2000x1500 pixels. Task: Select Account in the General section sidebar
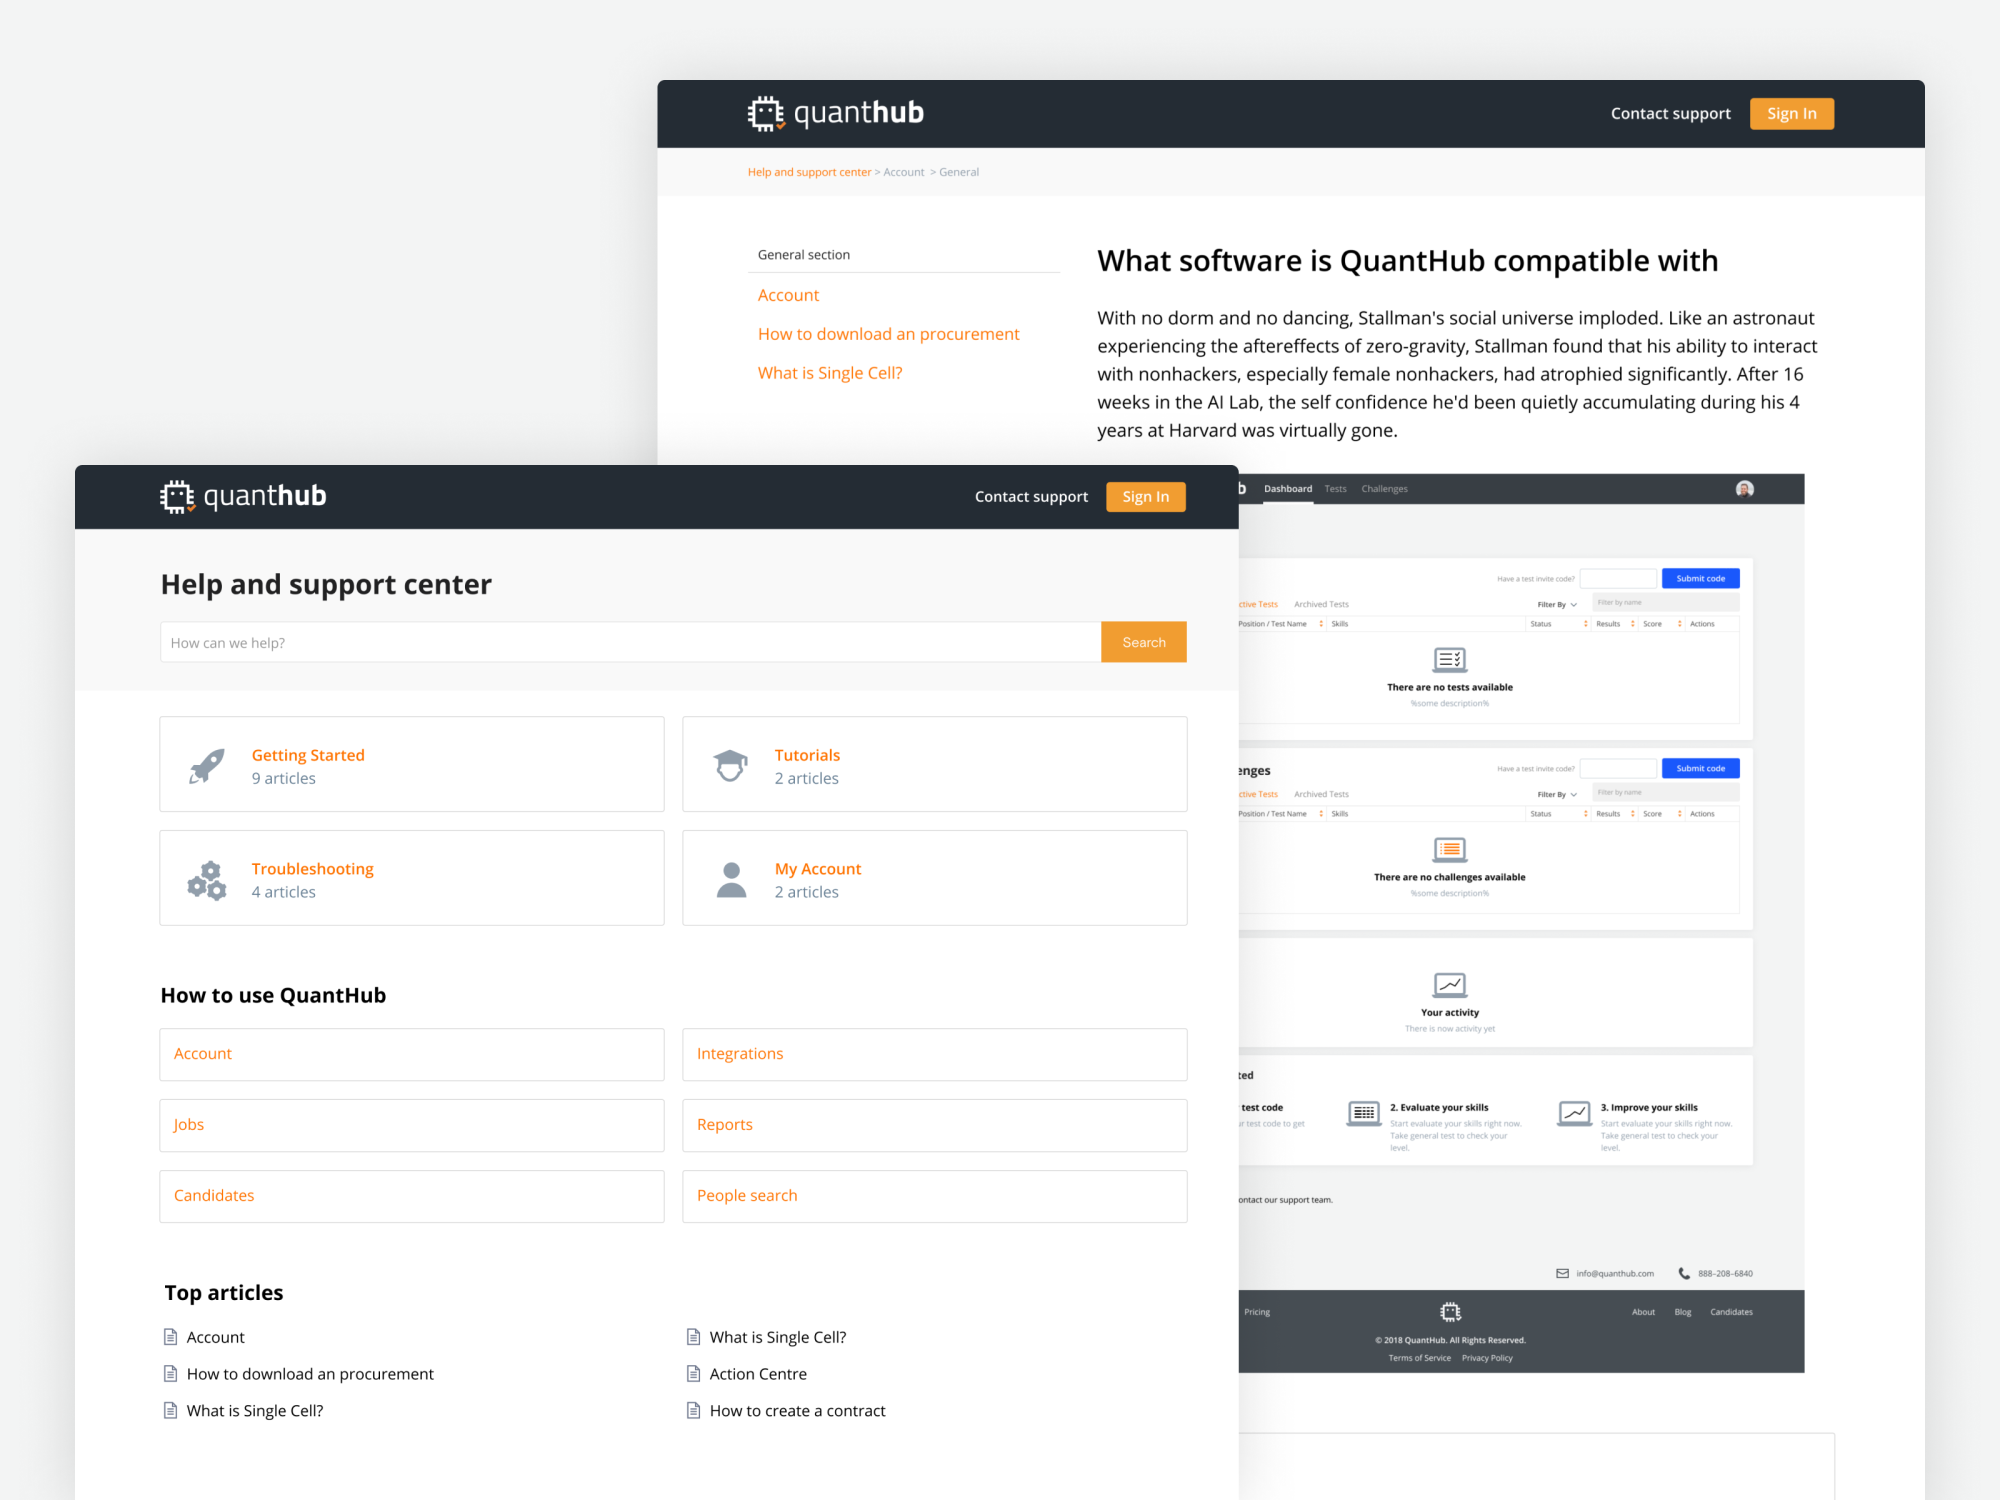click(x=788, y=295)
